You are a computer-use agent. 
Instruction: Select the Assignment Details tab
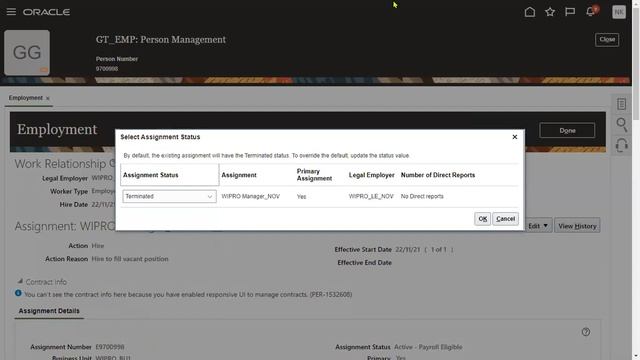tap(49, 311)
